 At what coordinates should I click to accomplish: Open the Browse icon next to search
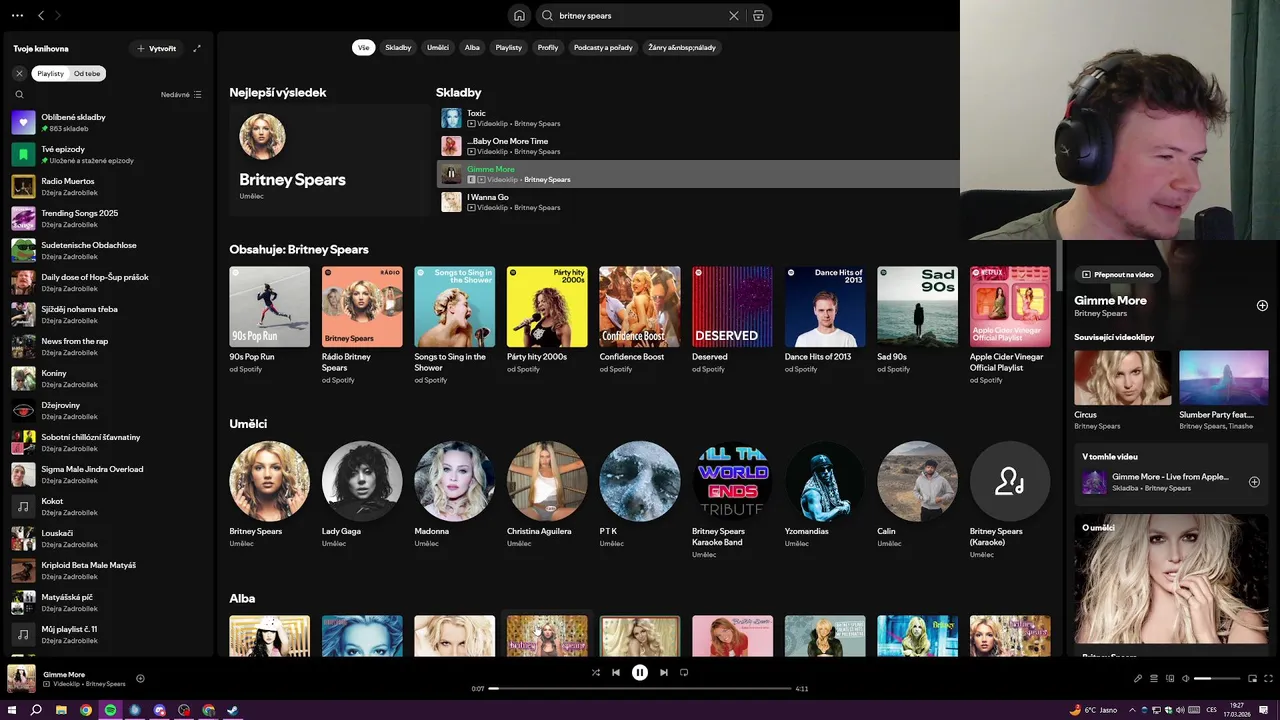click(759, 15)
